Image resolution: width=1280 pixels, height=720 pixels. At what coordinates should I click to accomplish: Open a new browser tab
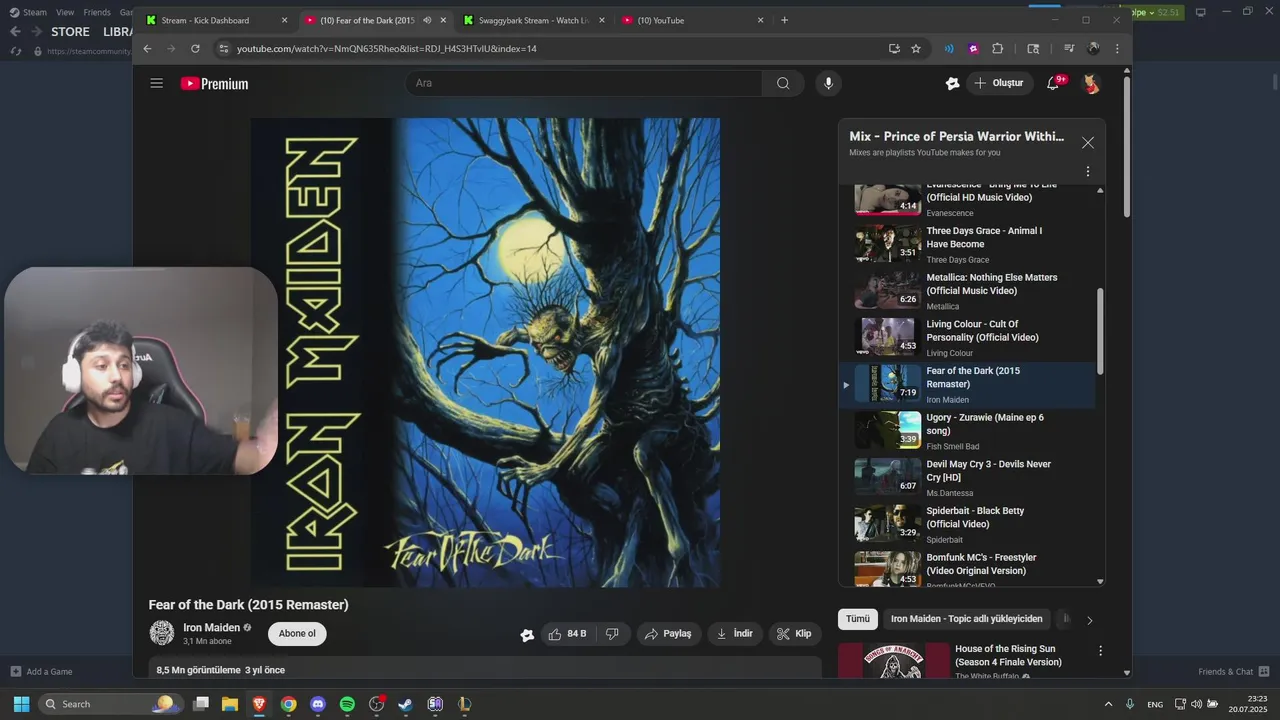[784, 20]
